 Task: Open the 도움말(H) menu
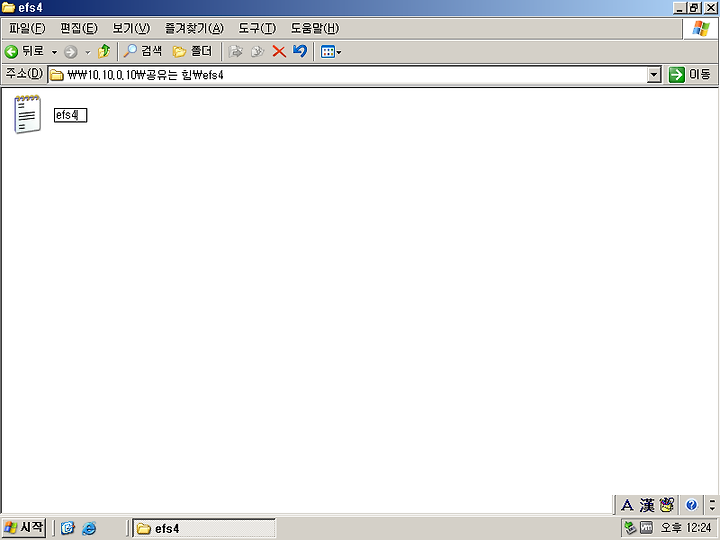pos(315,28)
